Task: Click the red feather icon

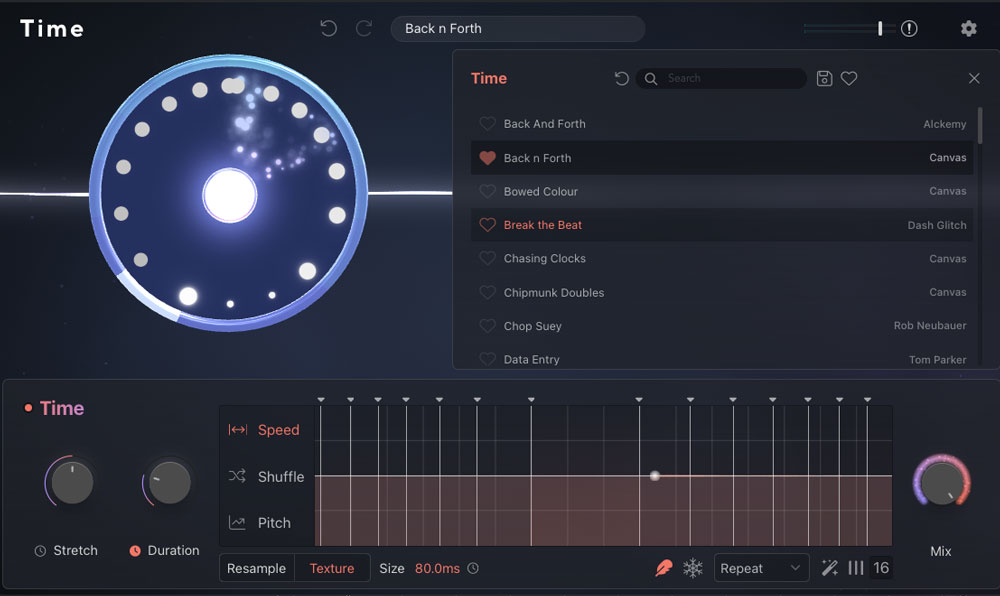Action: (x=663, y=568)
